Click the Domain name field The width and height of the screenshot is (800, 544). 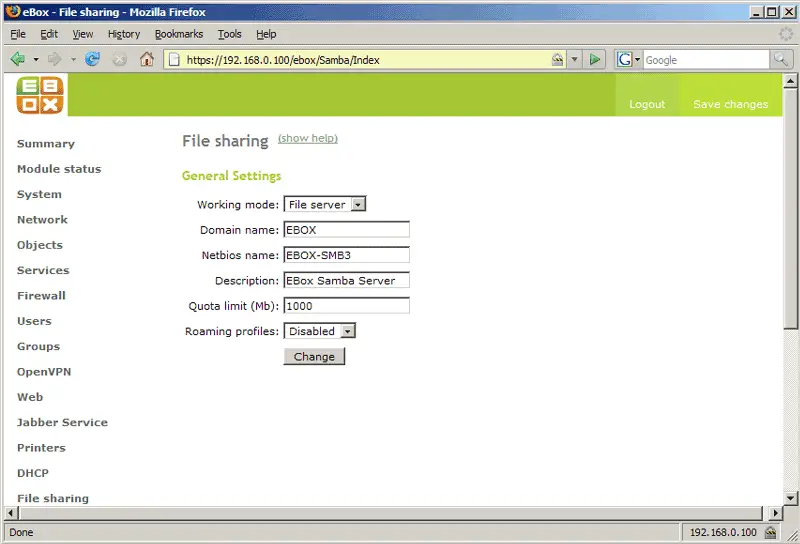pos(346,230)
